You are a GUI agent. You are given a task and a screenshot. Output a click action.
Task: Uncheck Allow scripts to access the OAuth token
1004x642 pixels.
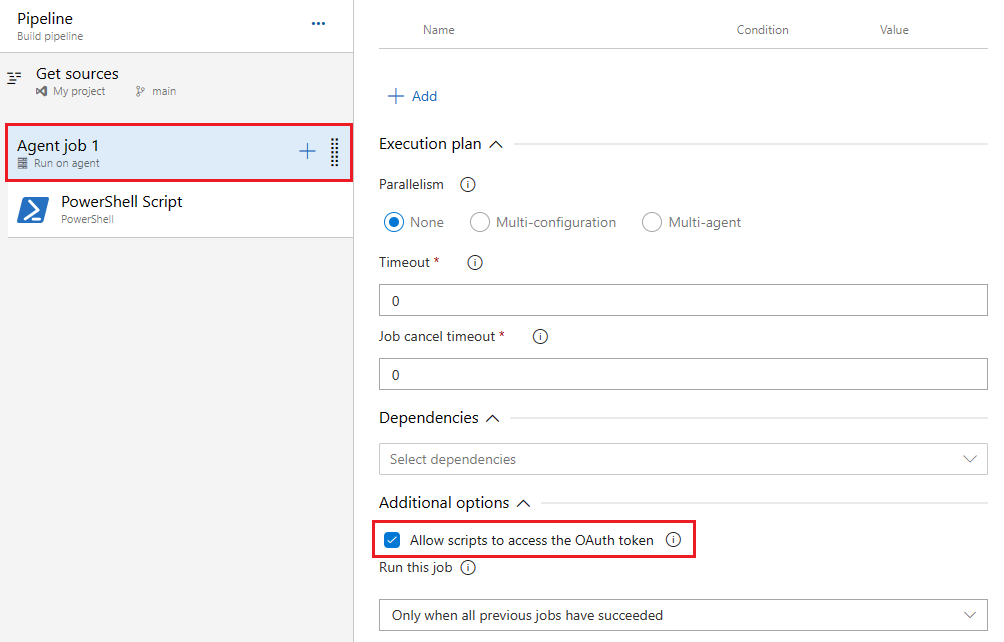click(392, 539)
